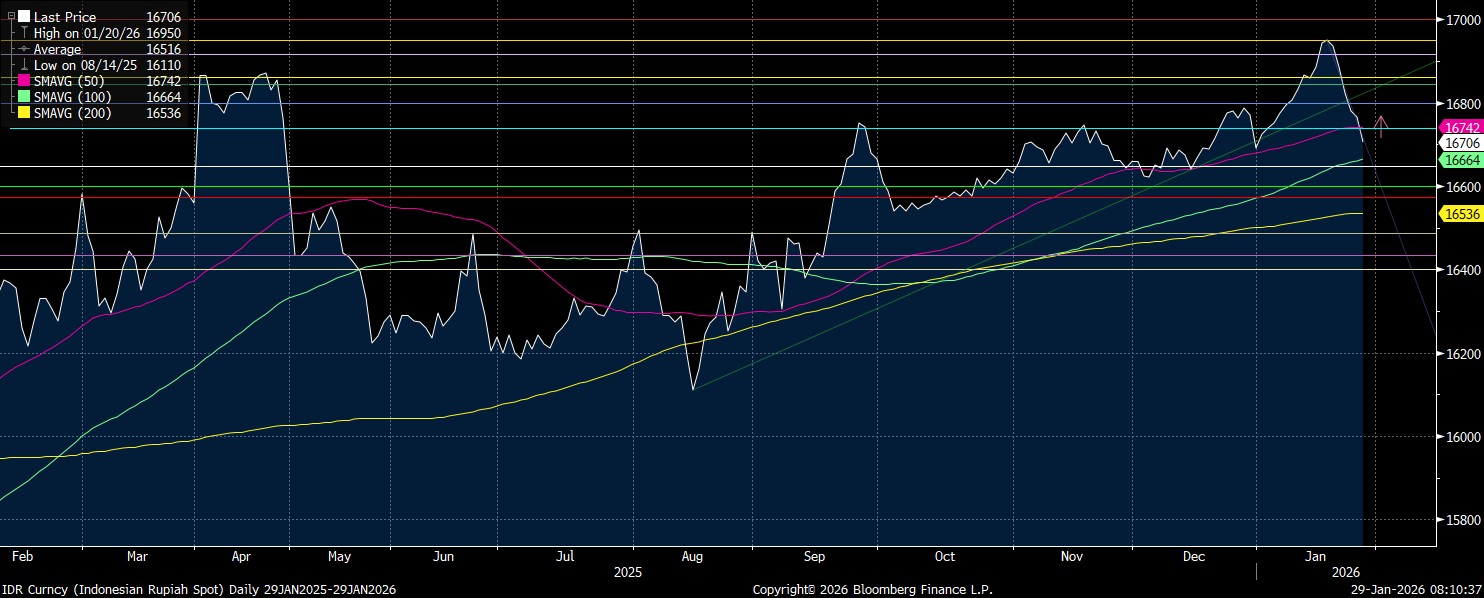Click the magenta SMAVG (50) legend swatch

point(24,81)
